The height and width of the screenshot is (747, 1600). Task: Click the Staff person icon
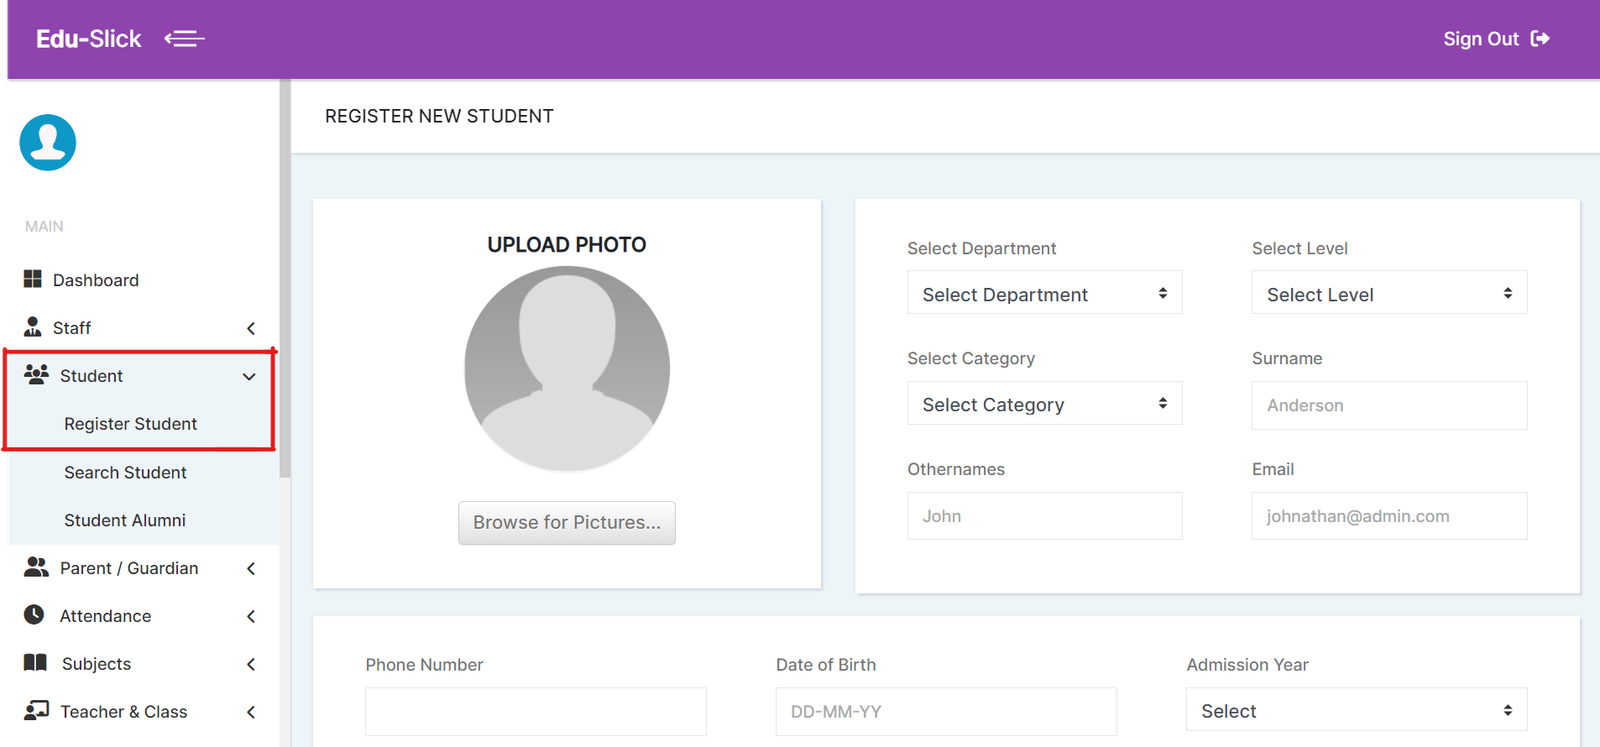pyautogui.click(x=33, y=327)
